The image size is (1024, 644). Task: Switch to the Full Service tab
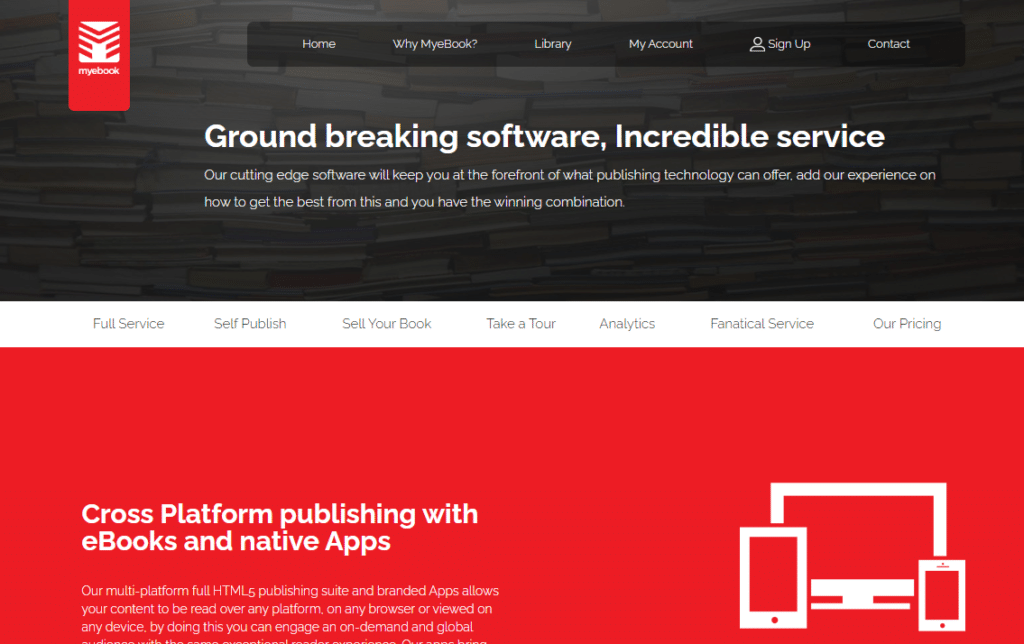click(128, 323)
